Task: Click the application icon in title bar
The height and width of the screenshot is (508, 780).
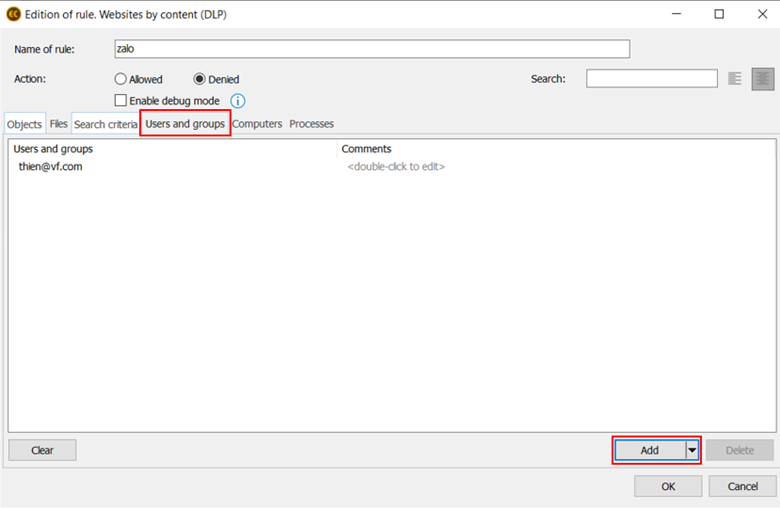Action: coord(13,14)
